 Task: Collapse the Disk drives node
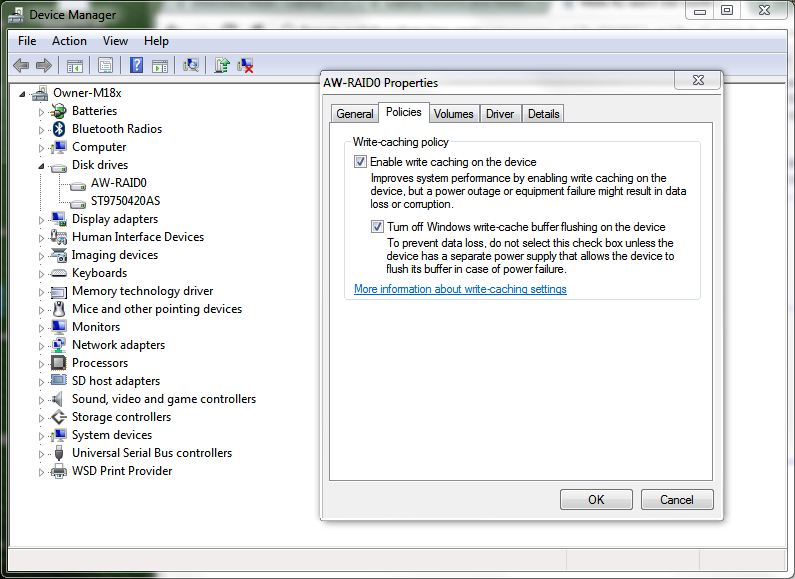(42, 166)
